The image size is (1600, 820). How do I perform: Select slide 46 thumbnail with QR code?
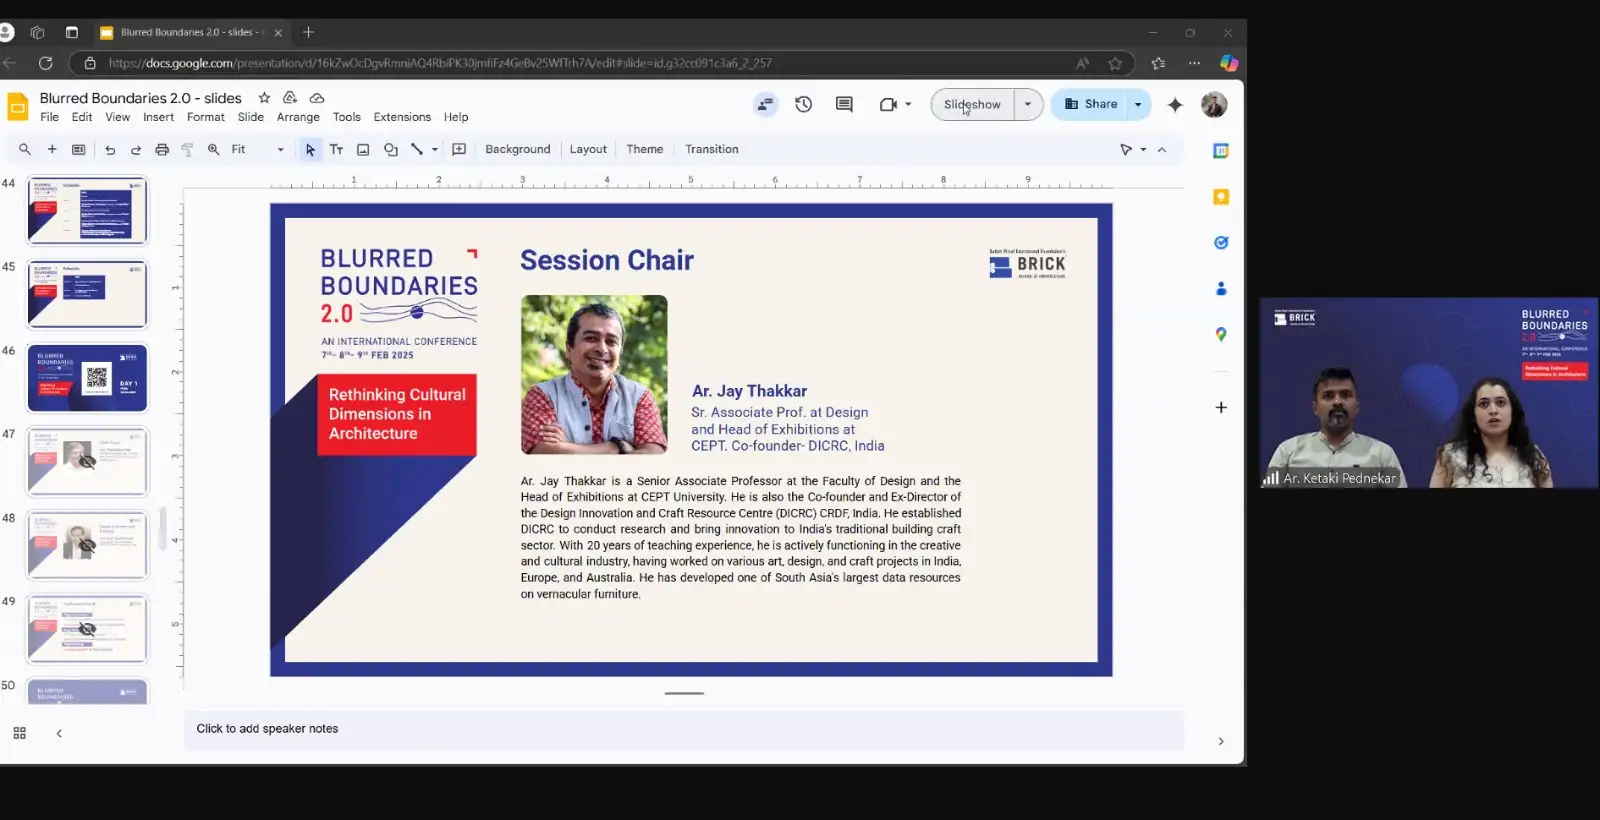pyautogui.click(x=88, y=378)
